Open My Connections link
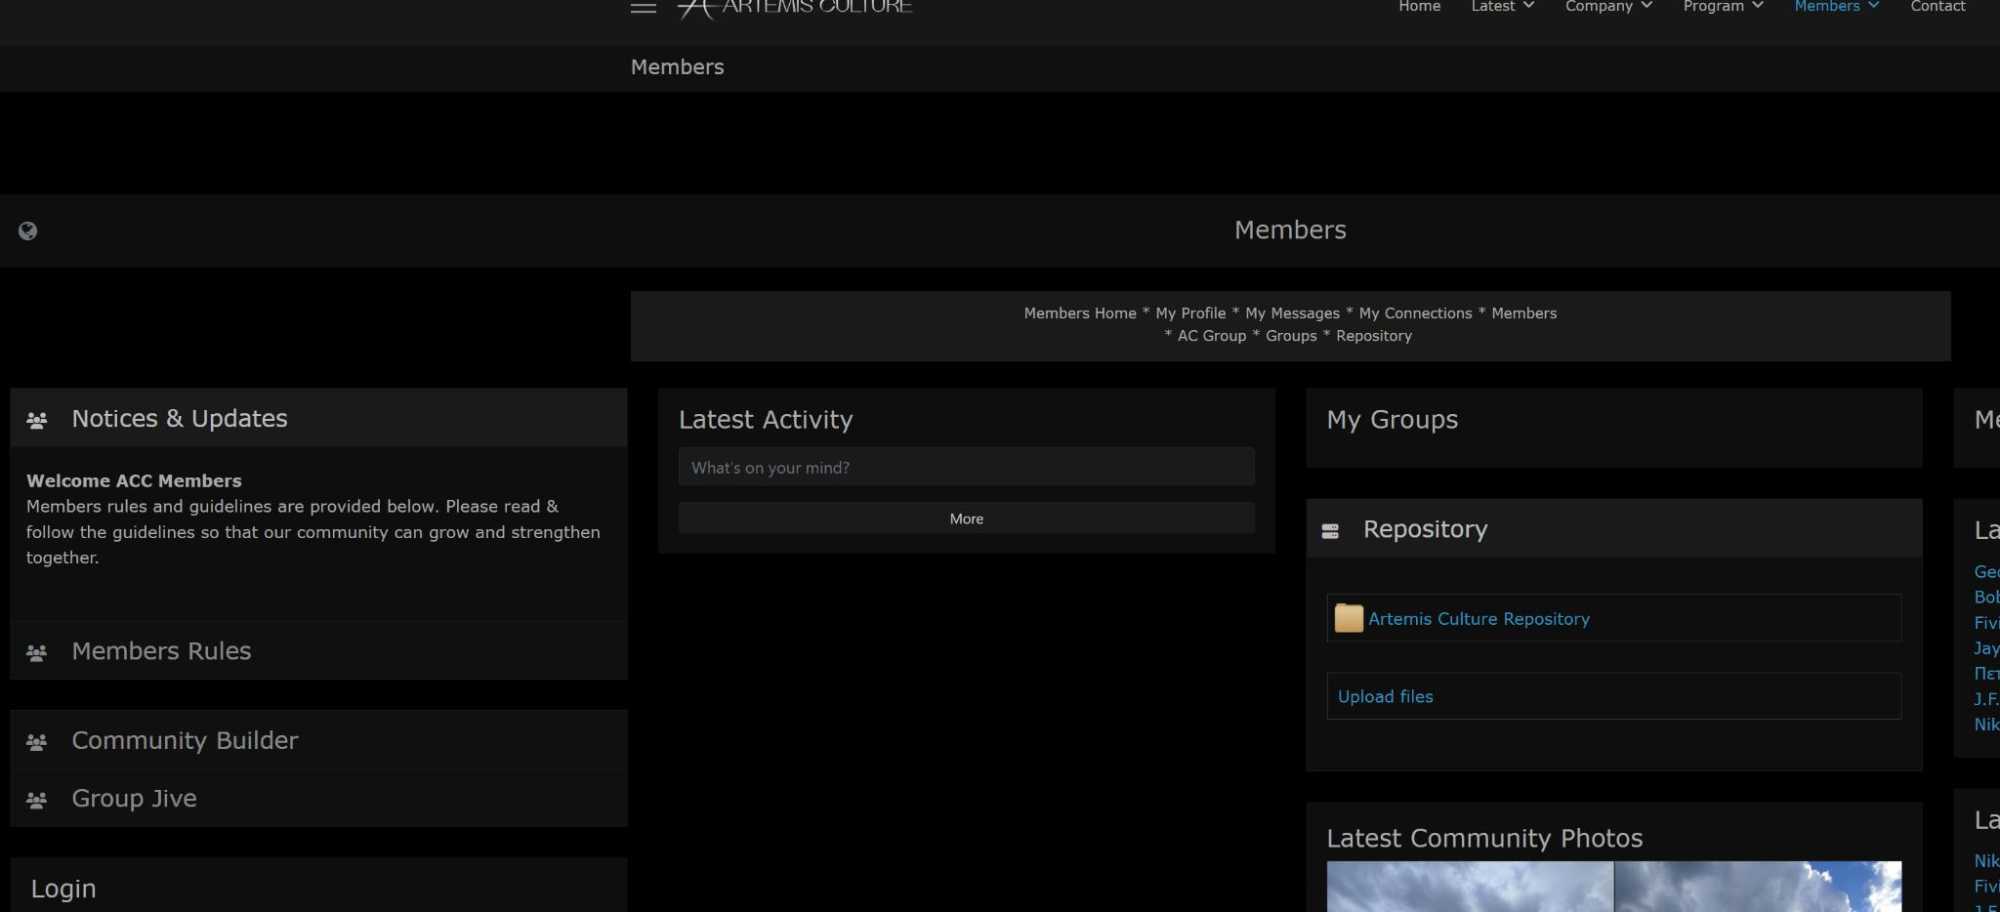The height and width of the screenshot is (912, 2000). tap(1415, 313)
